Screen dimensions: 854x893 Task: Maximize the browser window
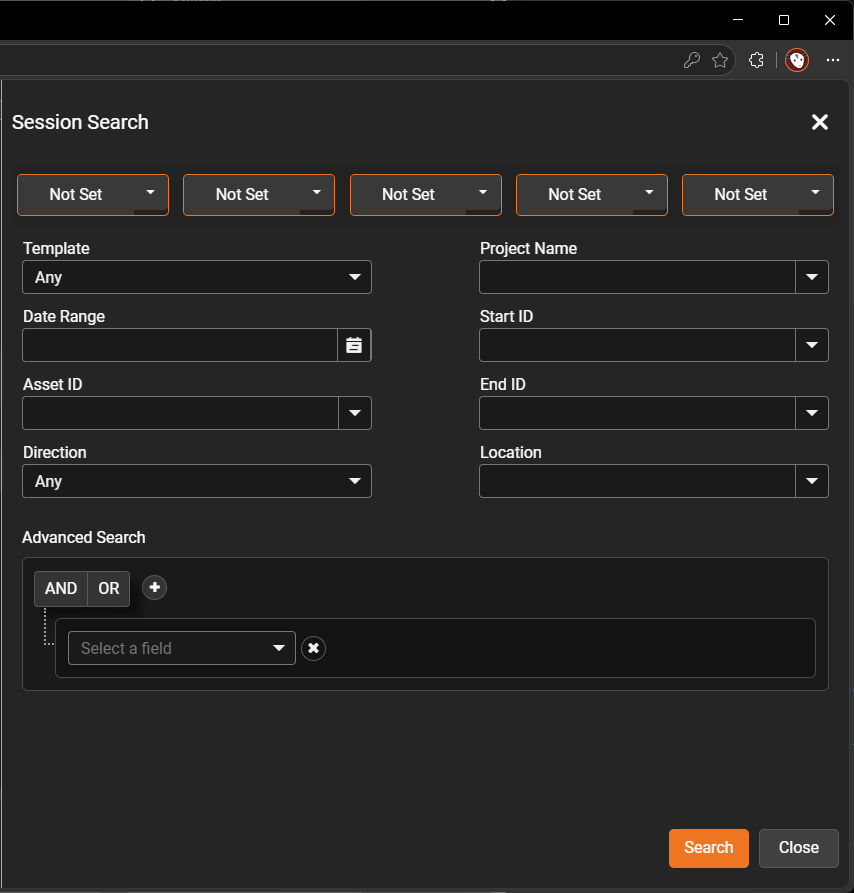pyautogui.click(x=784, y=20)
